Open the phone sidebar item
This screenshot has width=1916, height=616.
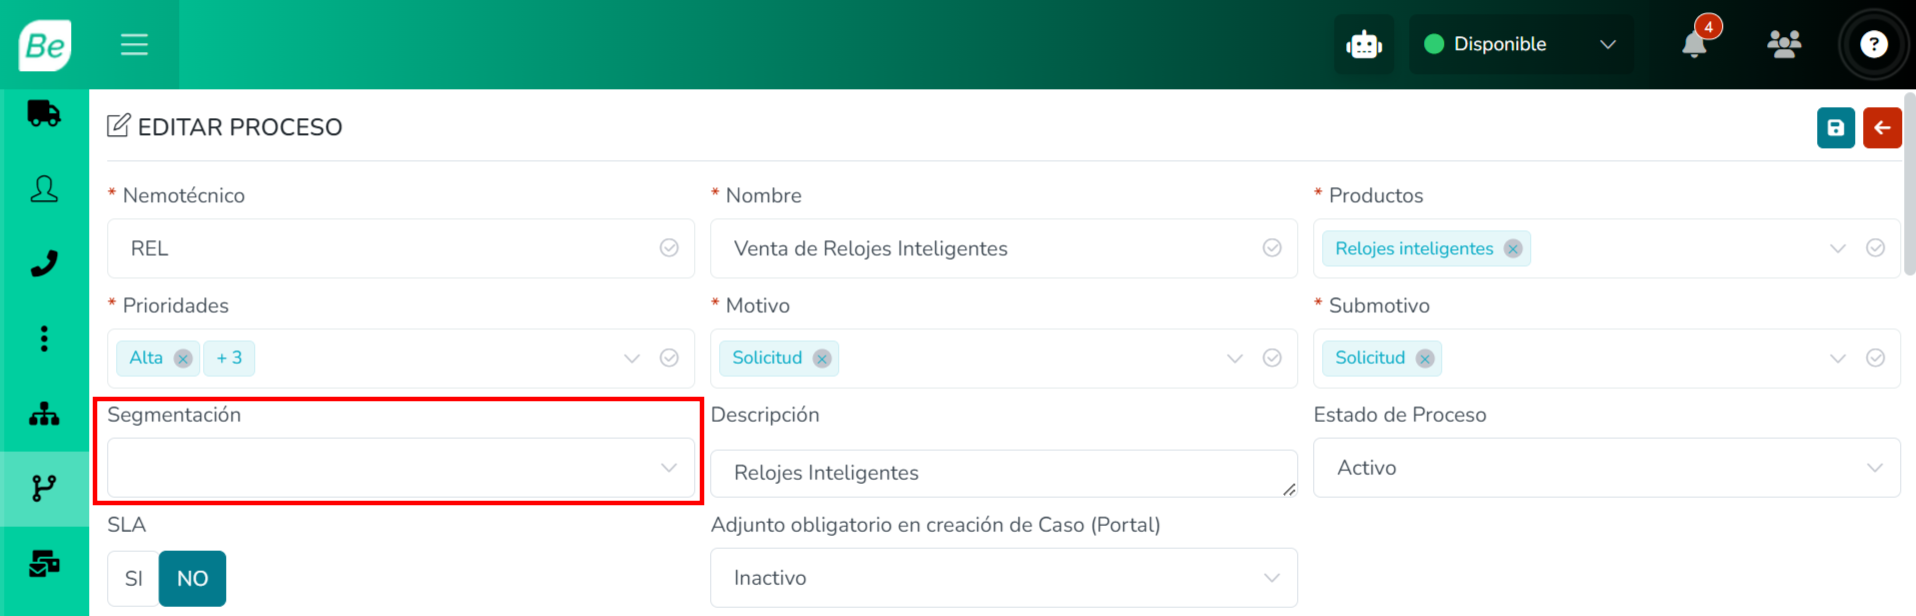[44, 264]
